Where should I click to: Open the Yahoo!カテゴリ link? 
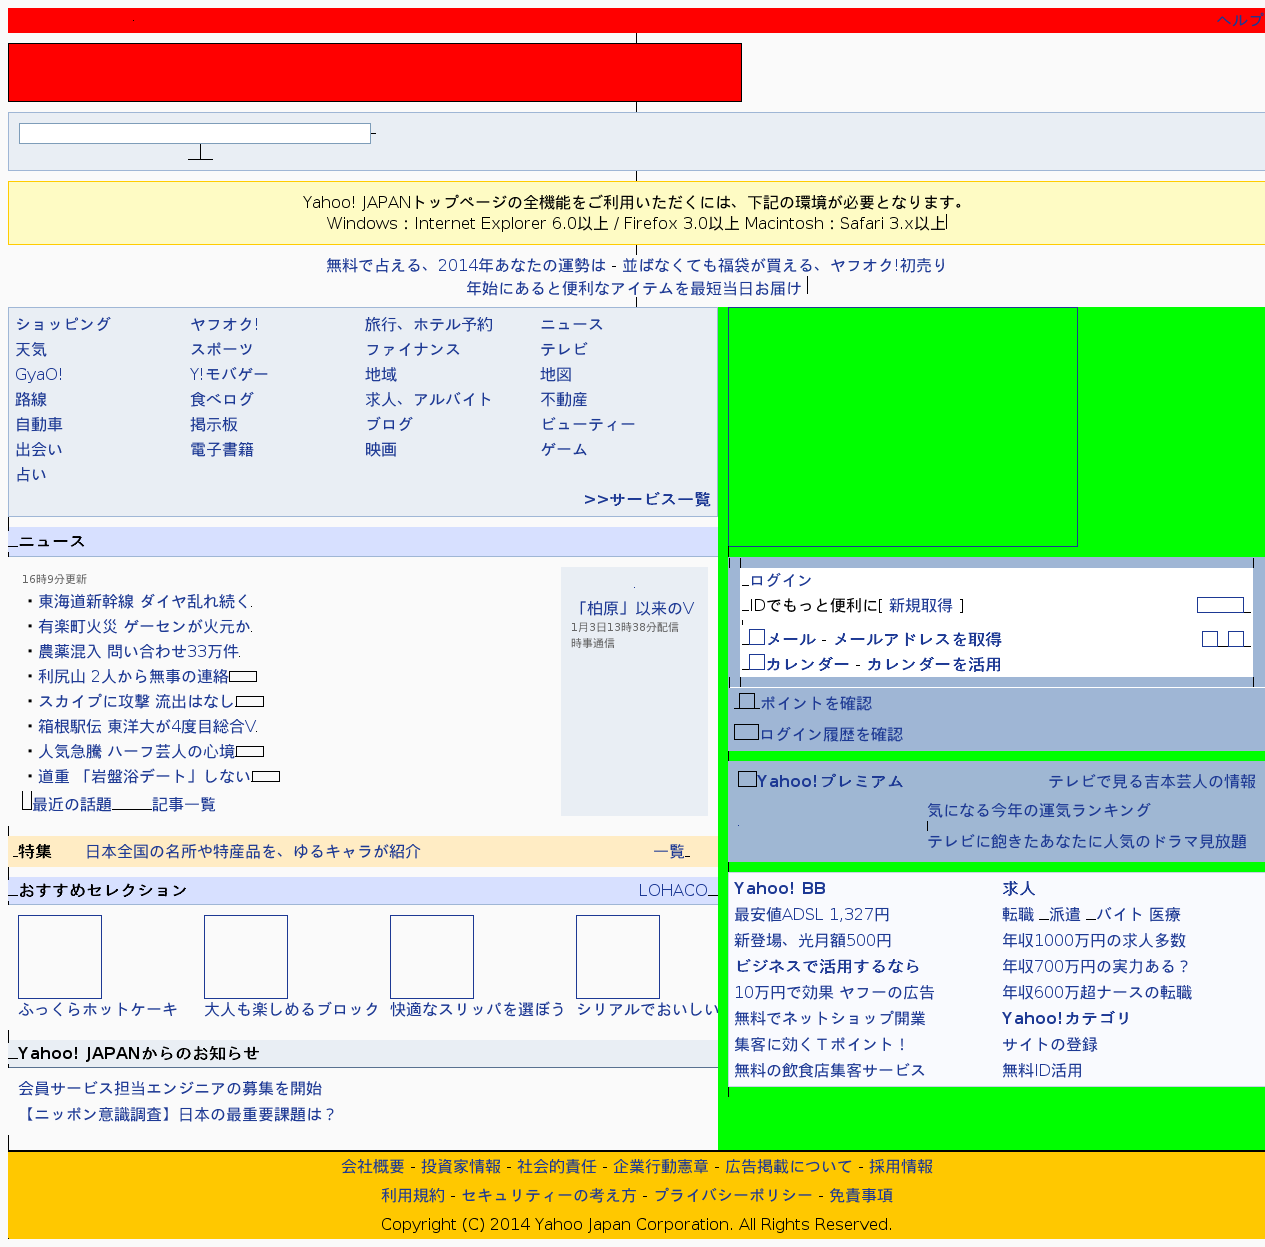pyautogui.click(x=1066, y=1018)
